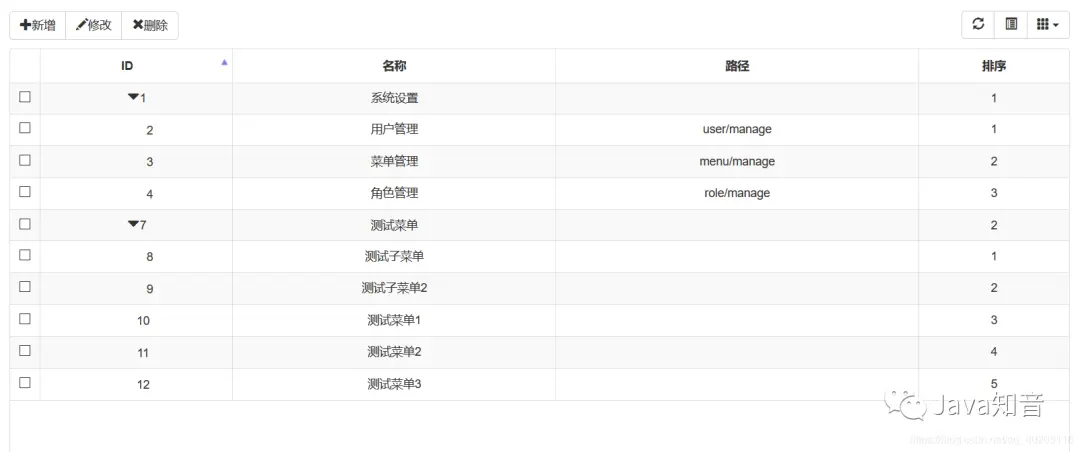Click ID cell 8
Screen dimensions: 1080x452
click(x=136, y=256)
